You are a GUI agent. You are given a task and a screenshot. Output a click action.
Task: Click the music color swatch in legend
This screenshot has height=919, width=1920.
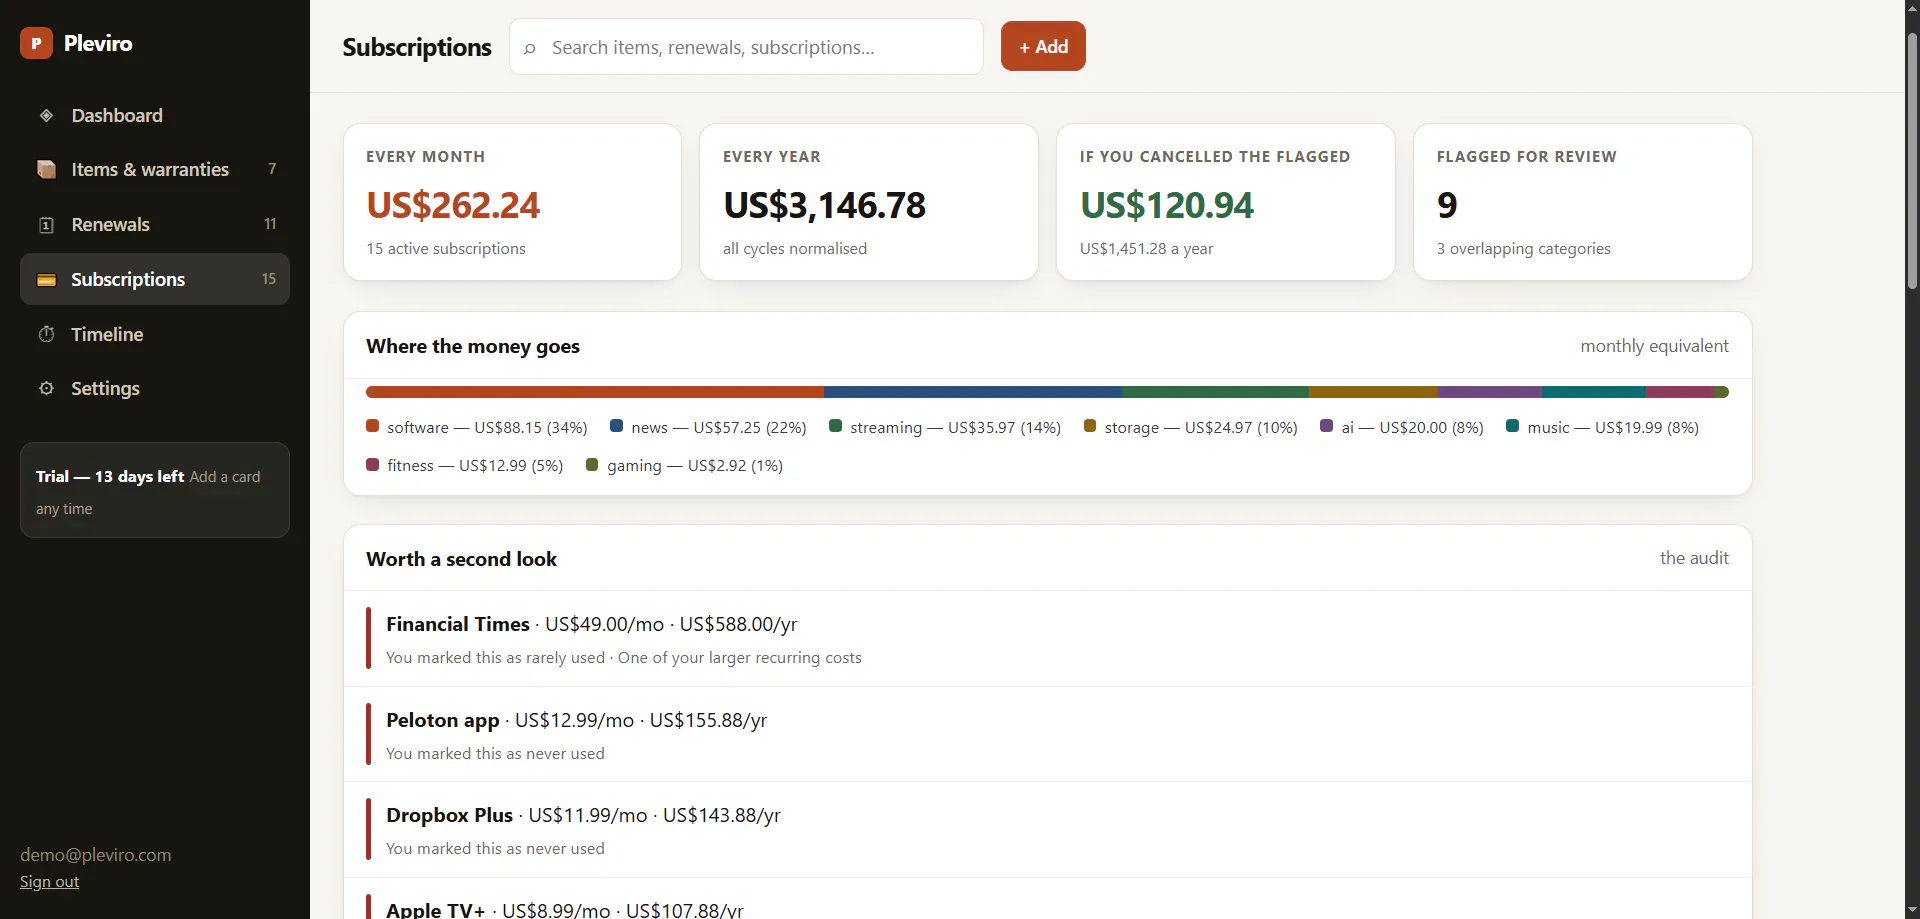point(1513,426)
